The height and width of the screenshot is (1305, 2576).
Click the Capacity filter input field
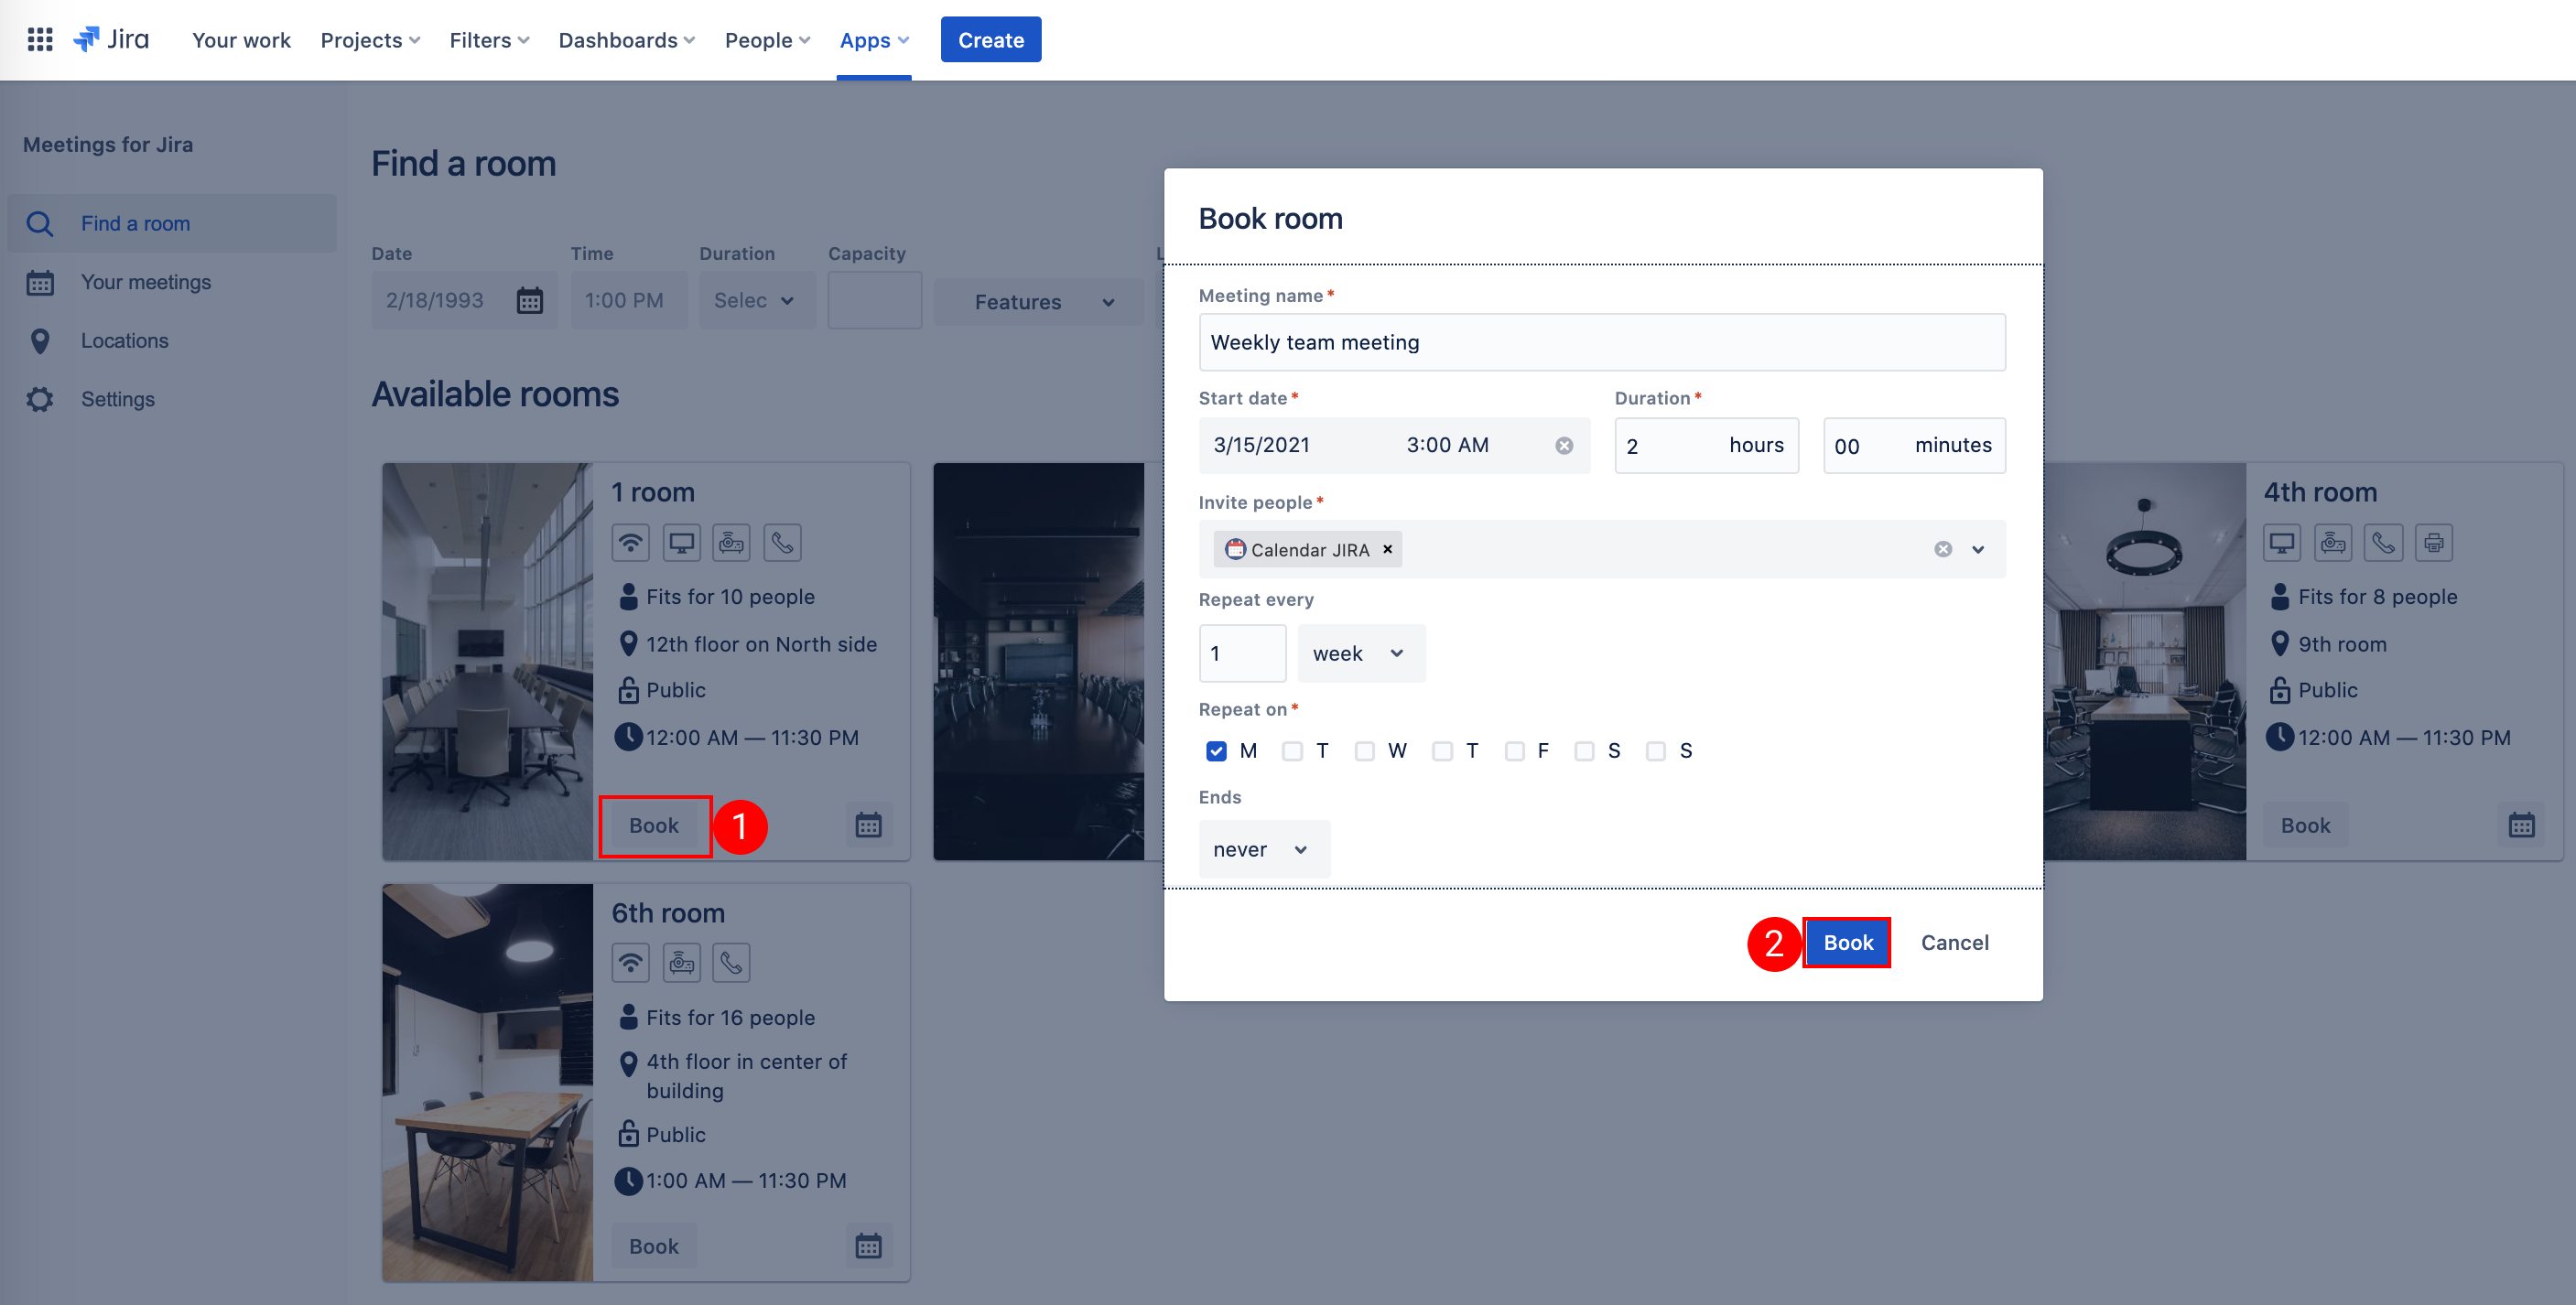[874, 300]
